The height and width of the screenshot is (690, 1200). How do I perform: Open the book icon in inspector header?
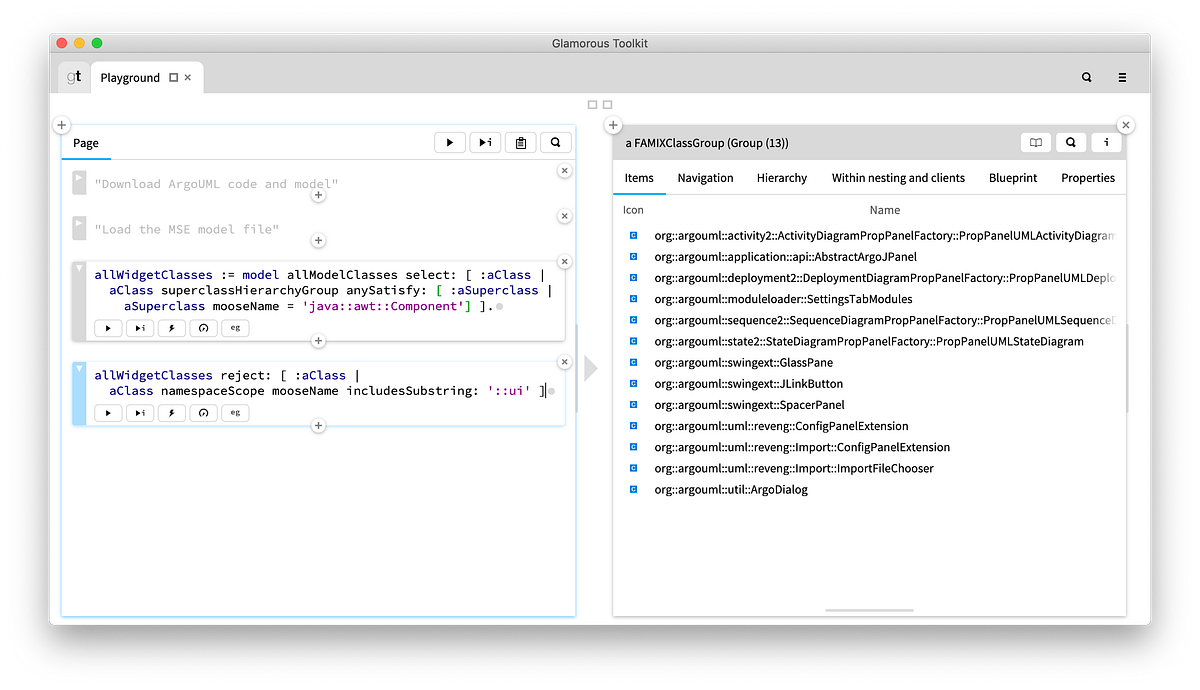point(1036,143)
